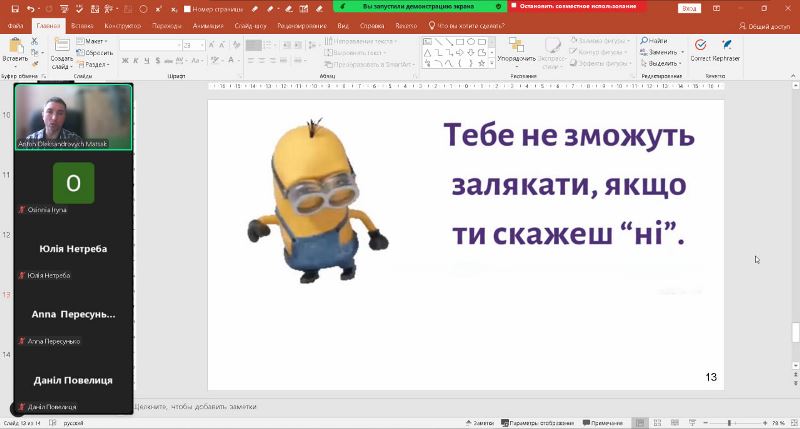The image size is (800, 429).
Task: Click the Slideshow view icon in status bar
Action: pos(692,423)
